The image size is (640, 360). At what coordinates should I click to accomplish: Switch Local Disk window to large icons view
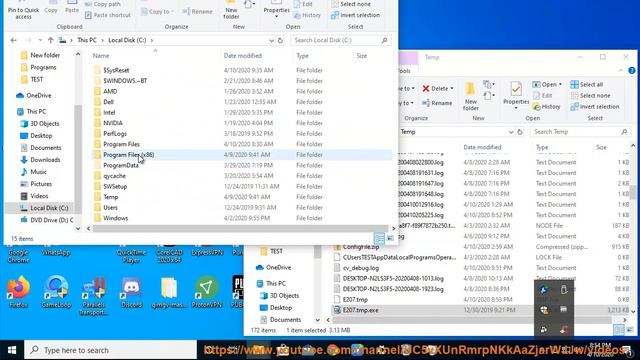[390, 238]
